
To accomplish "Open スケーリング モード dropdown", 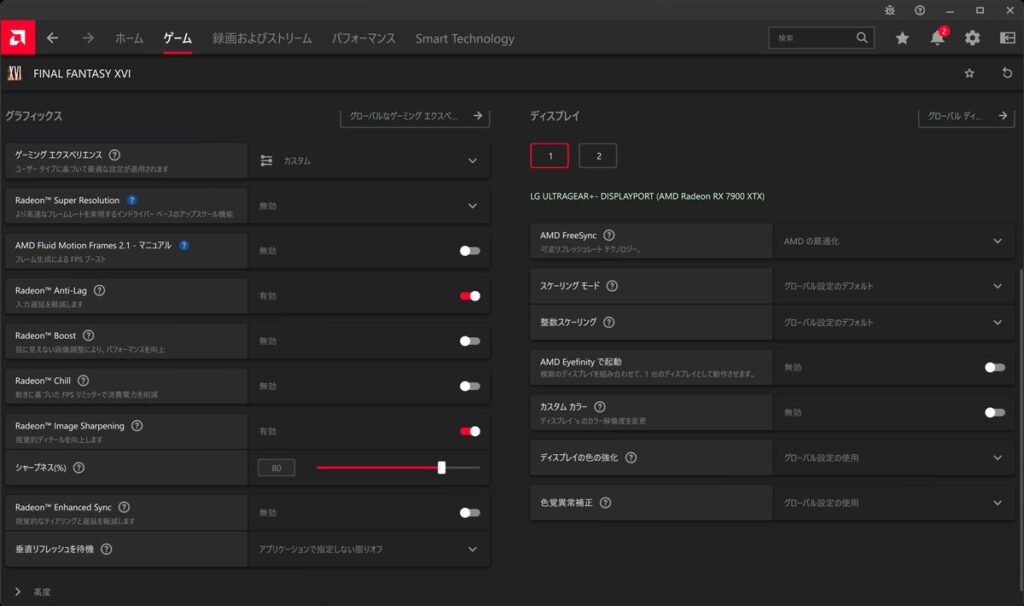I will [x=893, y=286].
